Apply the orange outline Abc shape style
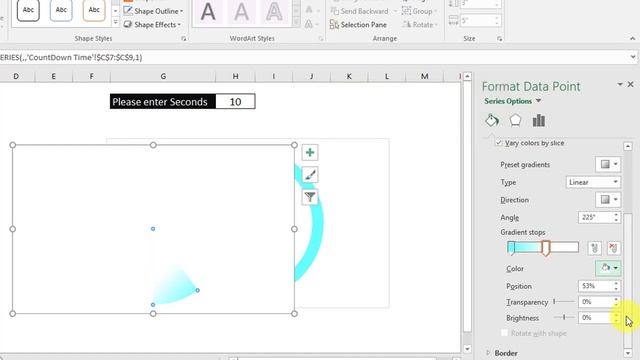This screenshot has width=640, height=360. 94,10
